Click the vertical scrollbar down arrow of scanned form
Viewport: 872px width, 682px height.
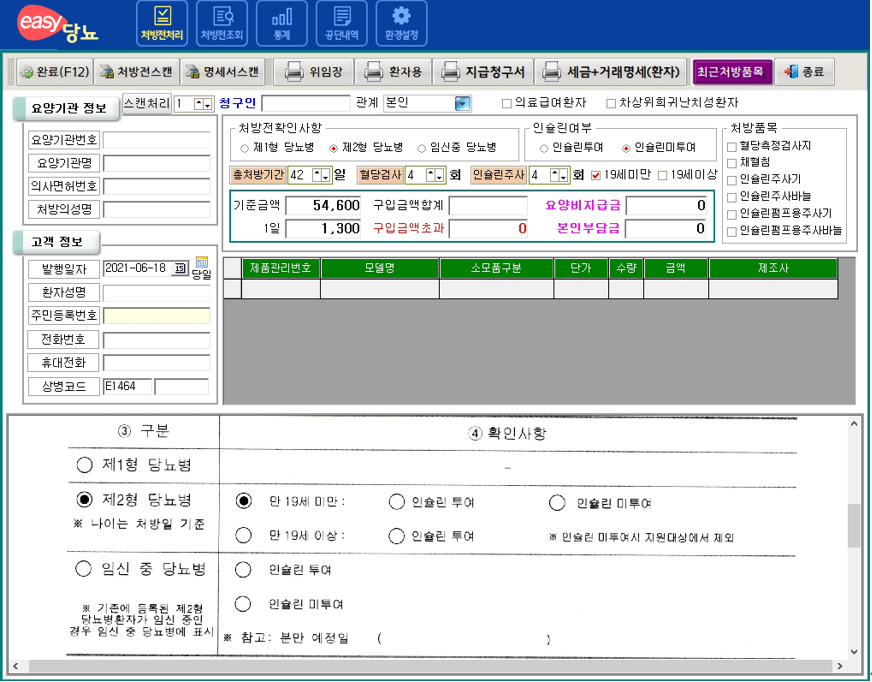tap(854, 651)
